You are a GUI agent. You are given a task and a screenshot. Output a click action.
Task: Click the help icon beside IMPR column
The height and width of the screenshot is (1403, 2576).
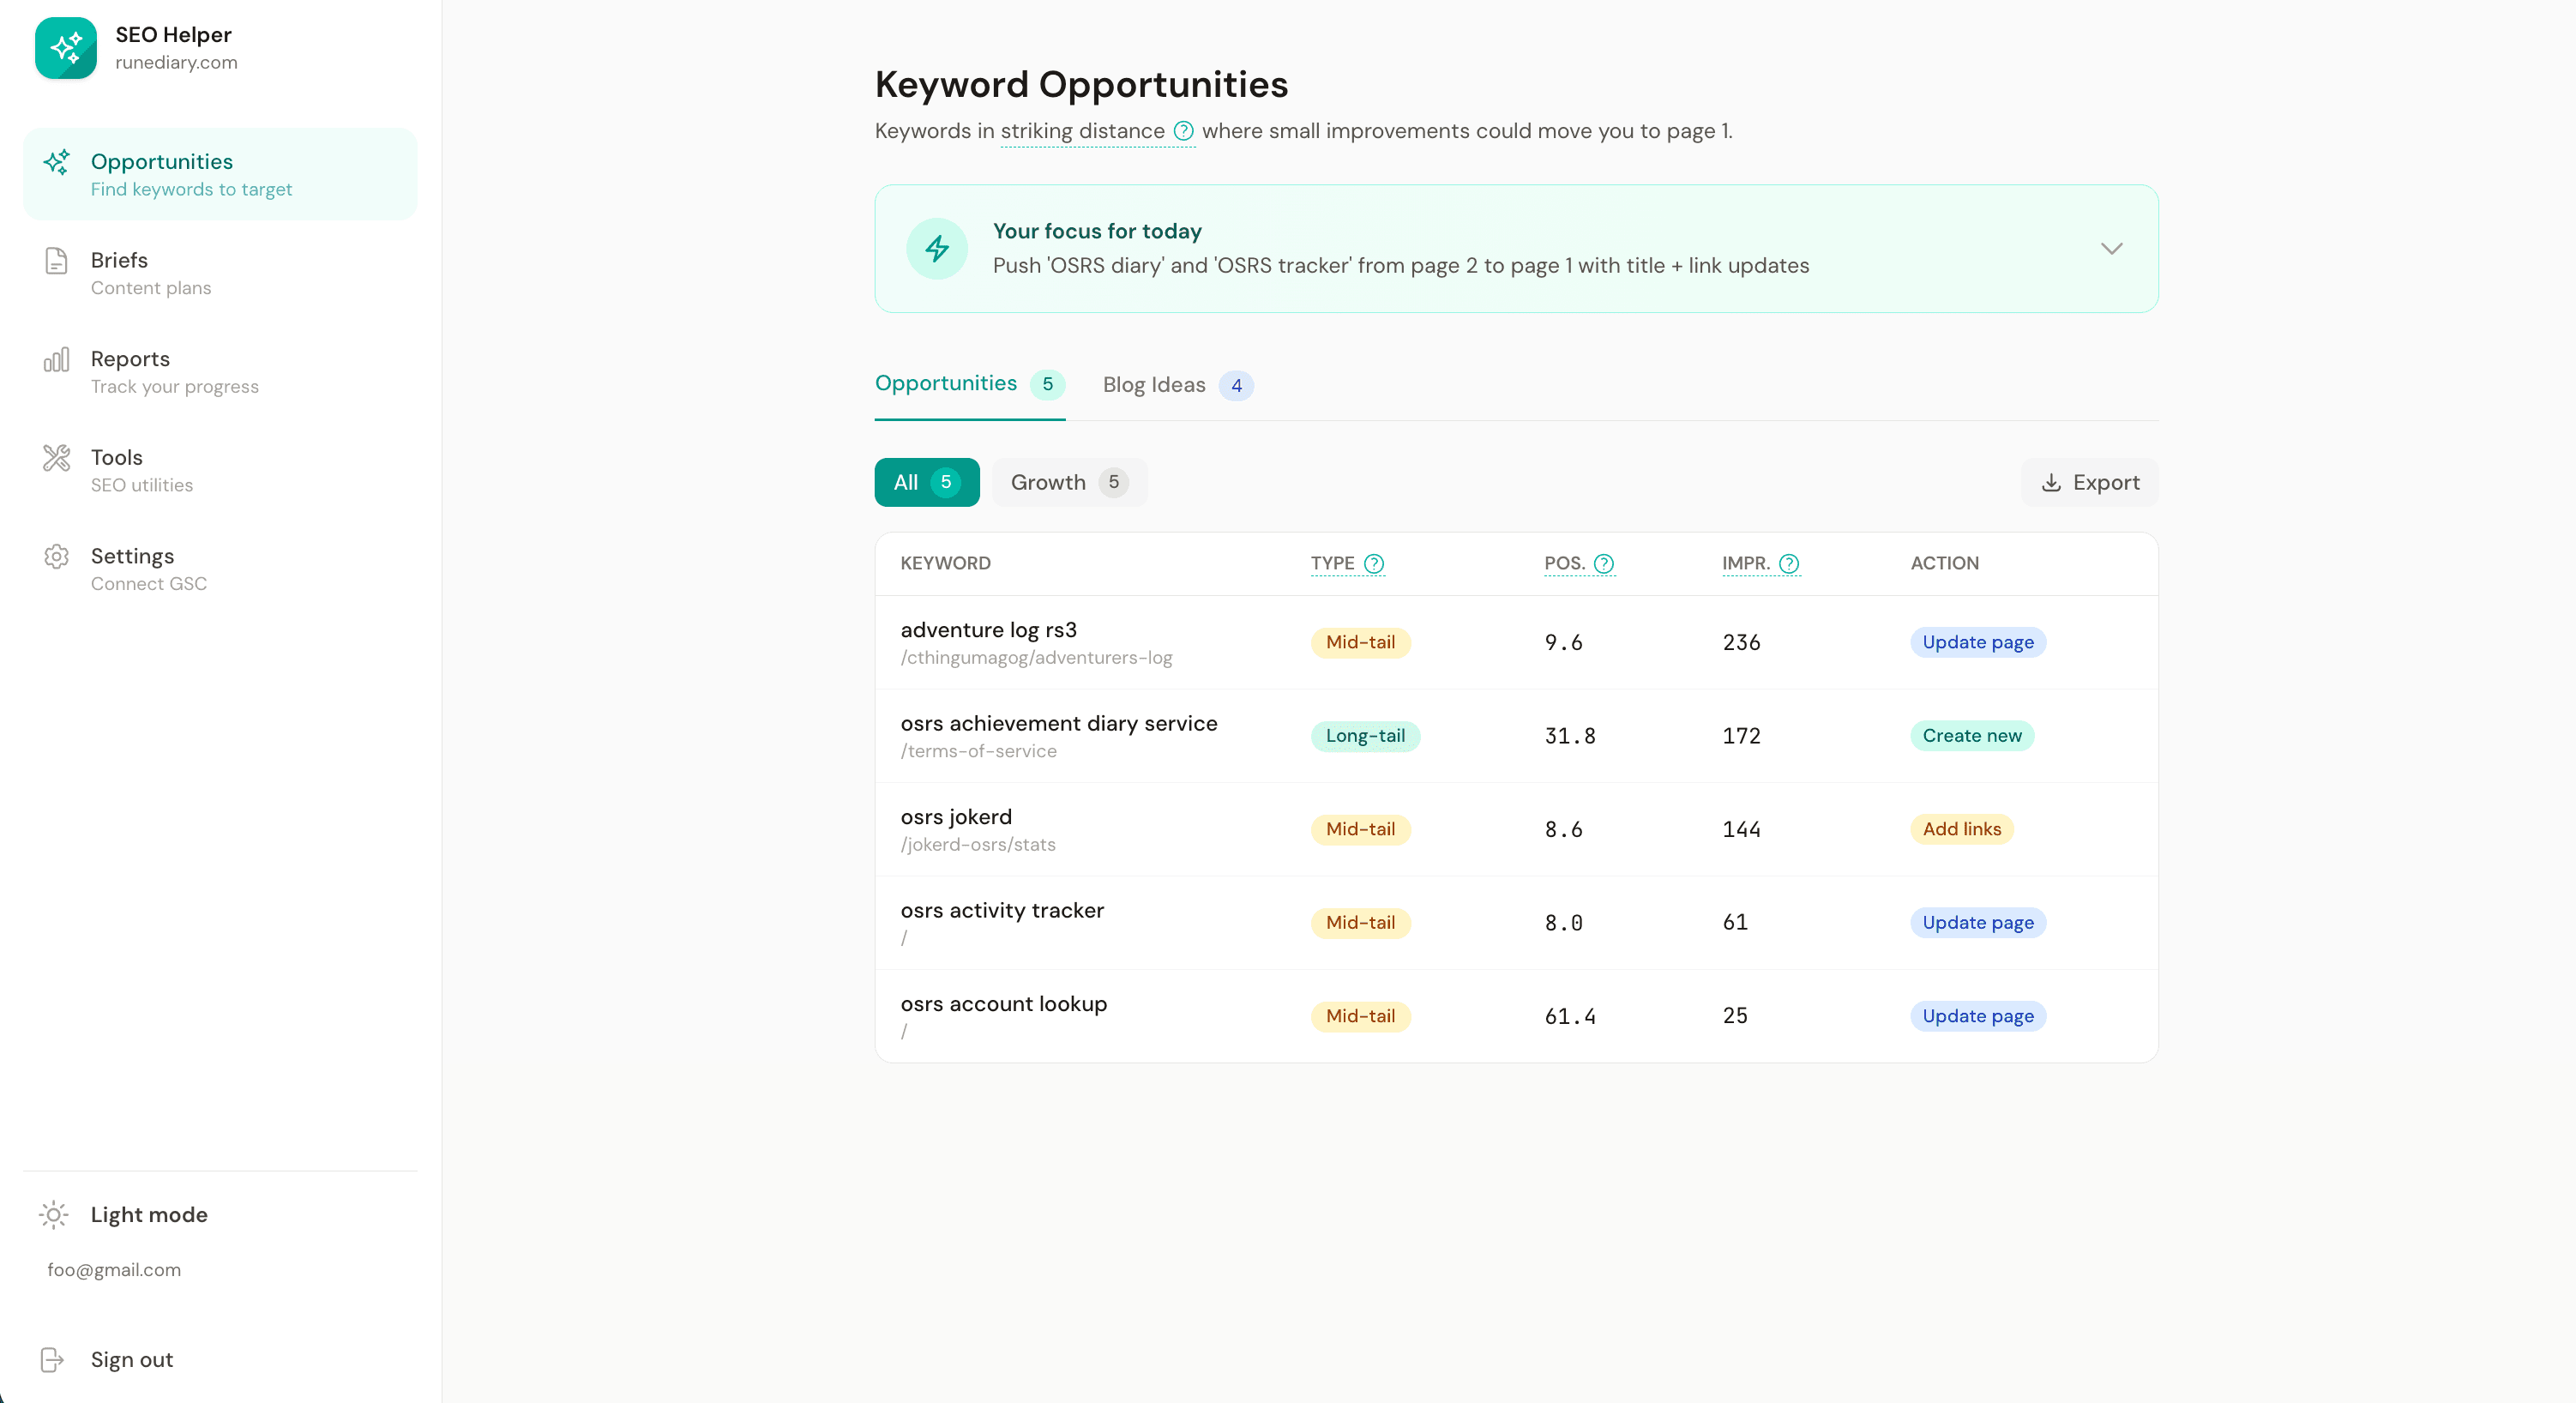(x=1789, y=564)
